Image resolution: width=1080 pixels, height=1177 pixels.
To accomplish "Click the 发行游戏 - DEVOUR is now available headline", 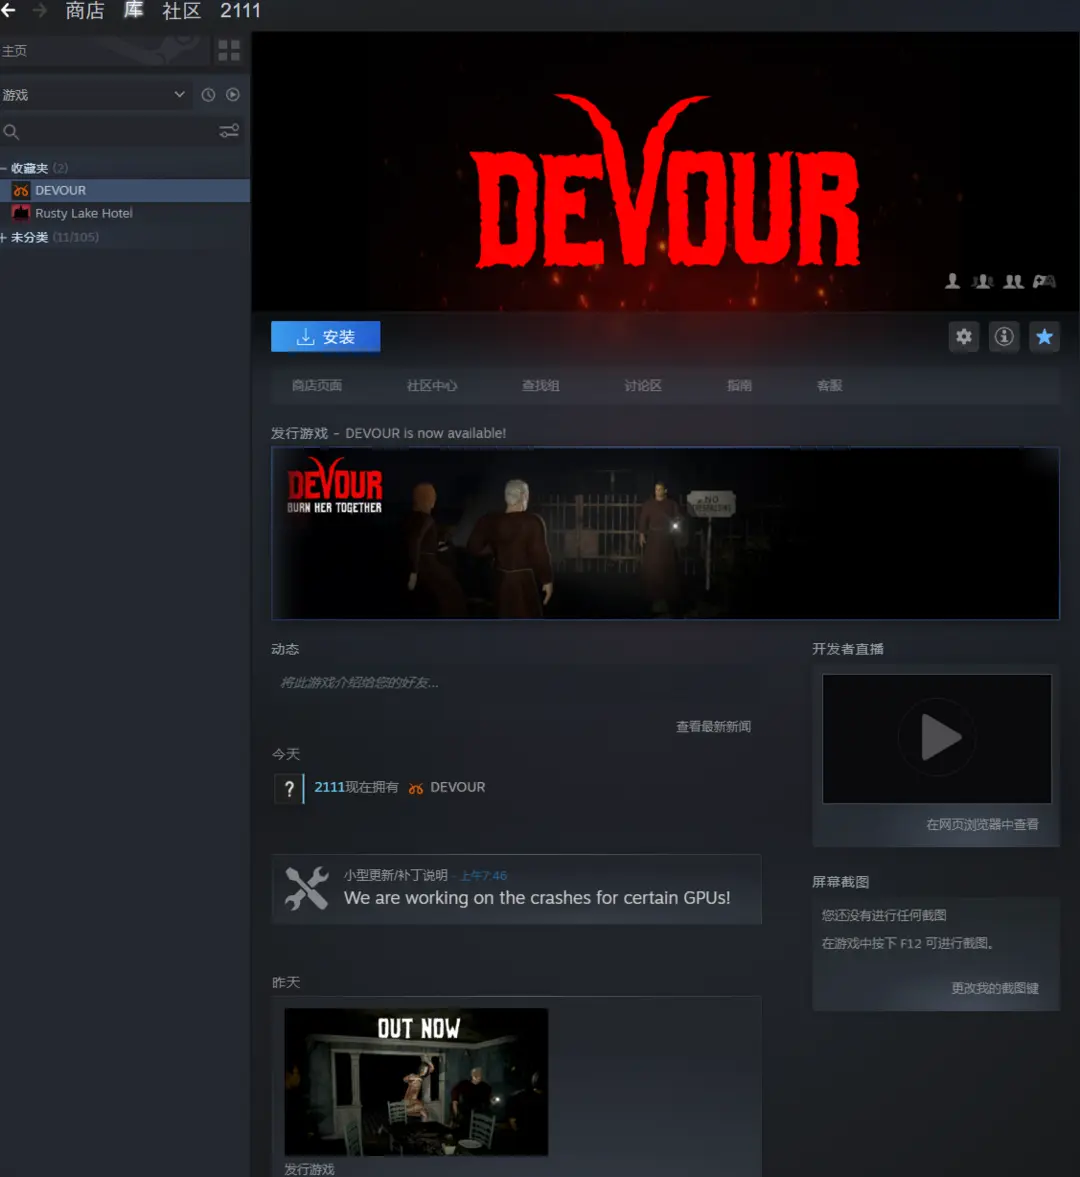I will [388, 433].
